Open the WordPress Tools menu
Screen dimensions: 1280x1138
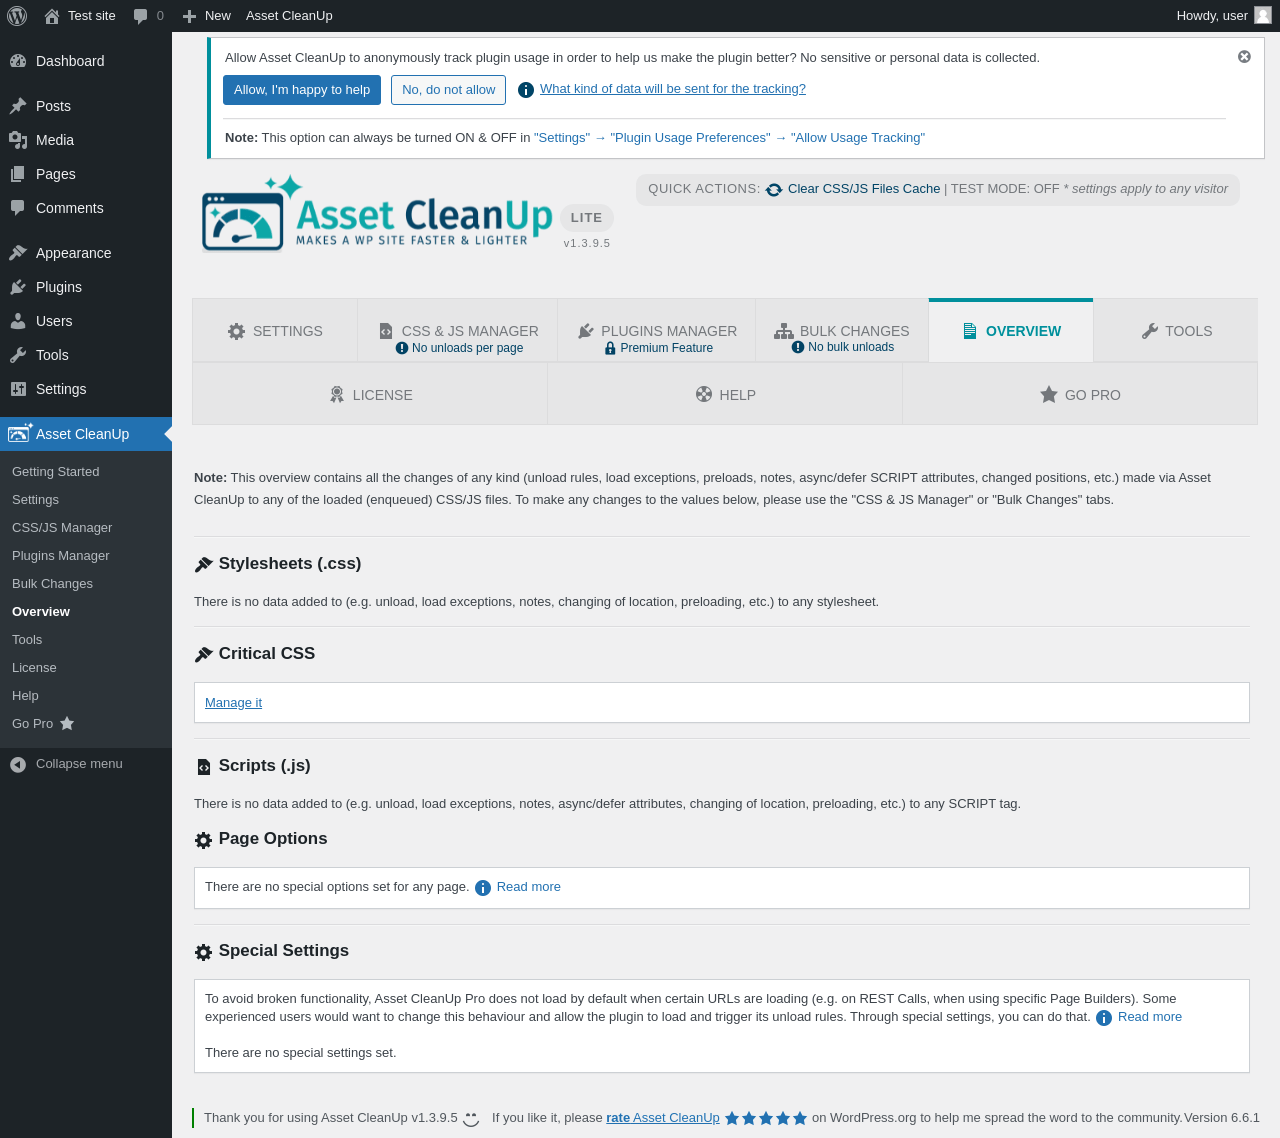coord(86,355)
